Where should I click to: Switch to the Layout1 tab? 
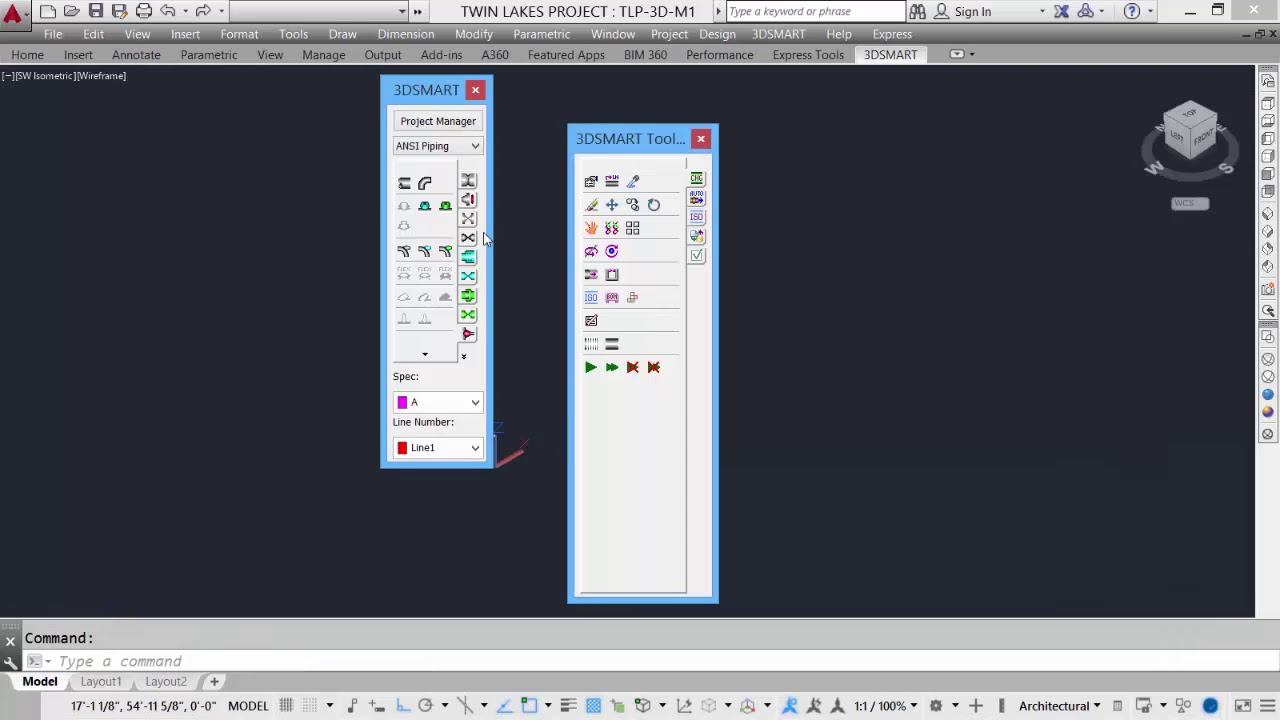(x=101, y=682)
